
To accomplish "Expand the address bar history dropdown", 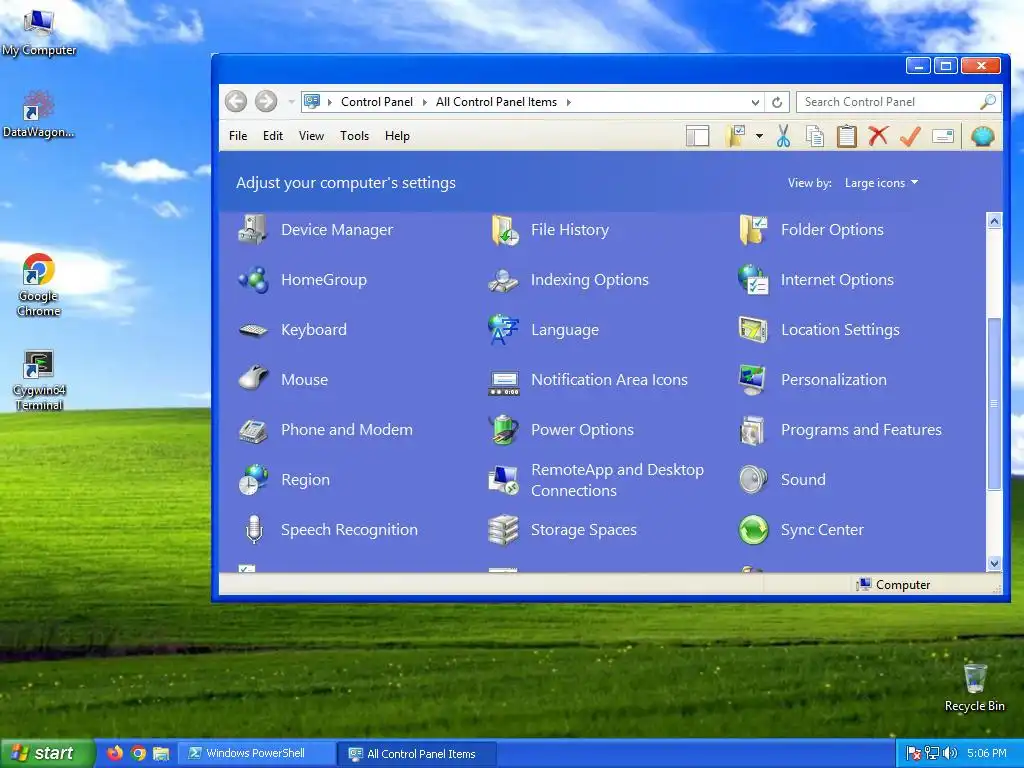I will tap(755, 102).
